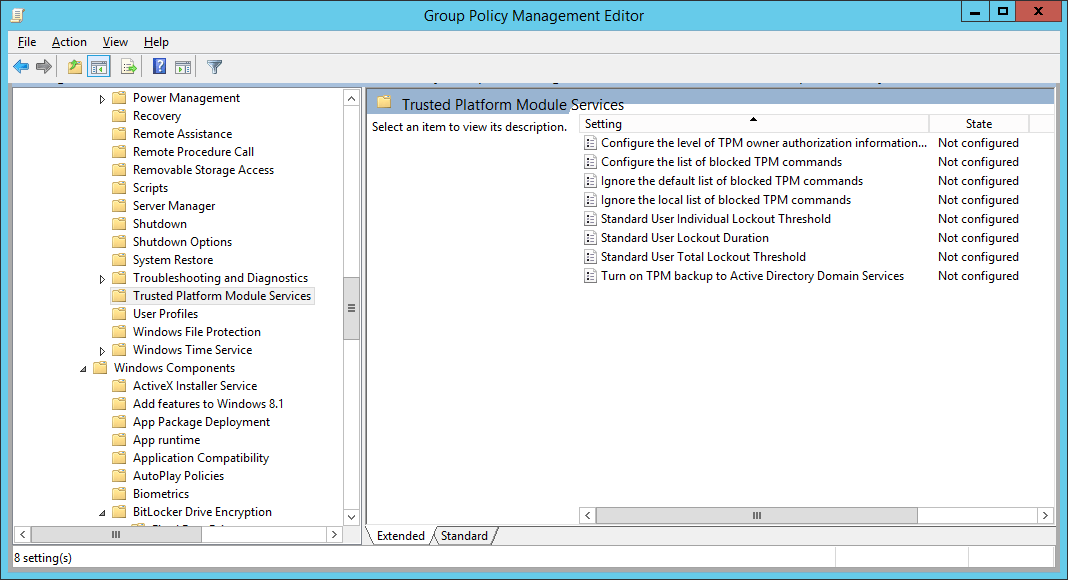Toggle the Show/Hide Console Tree icon
Viewport: 1068px width, 580px height.
click(97, 66)
